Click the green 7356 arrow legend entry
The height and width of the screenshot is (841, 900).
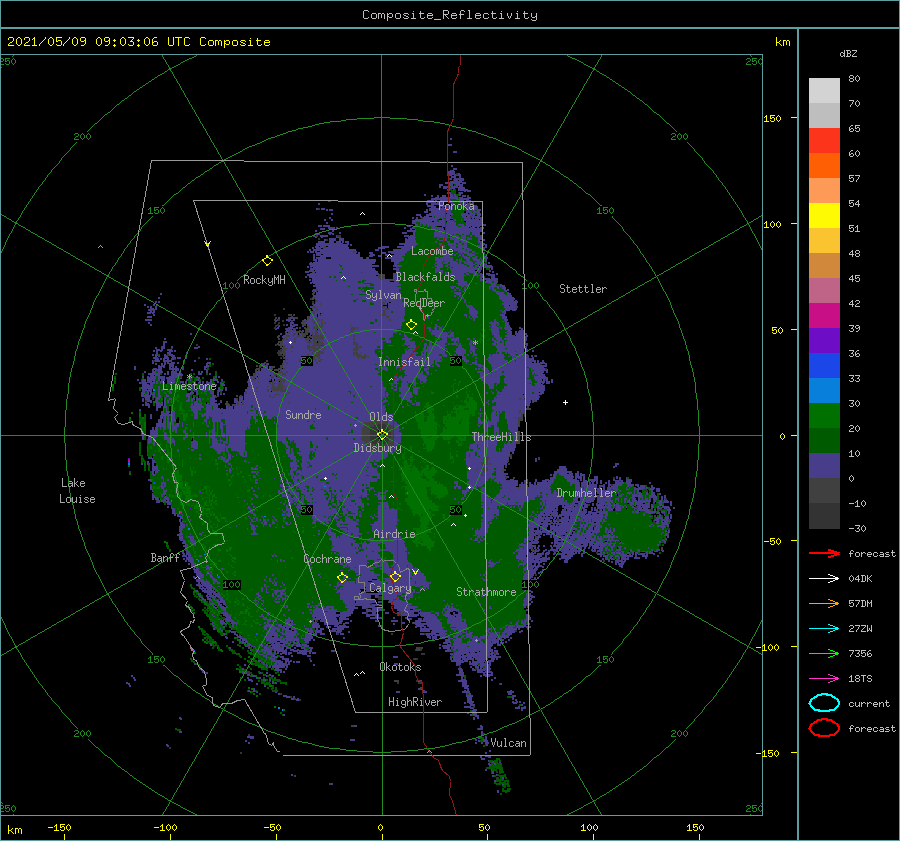coord(824,653)
